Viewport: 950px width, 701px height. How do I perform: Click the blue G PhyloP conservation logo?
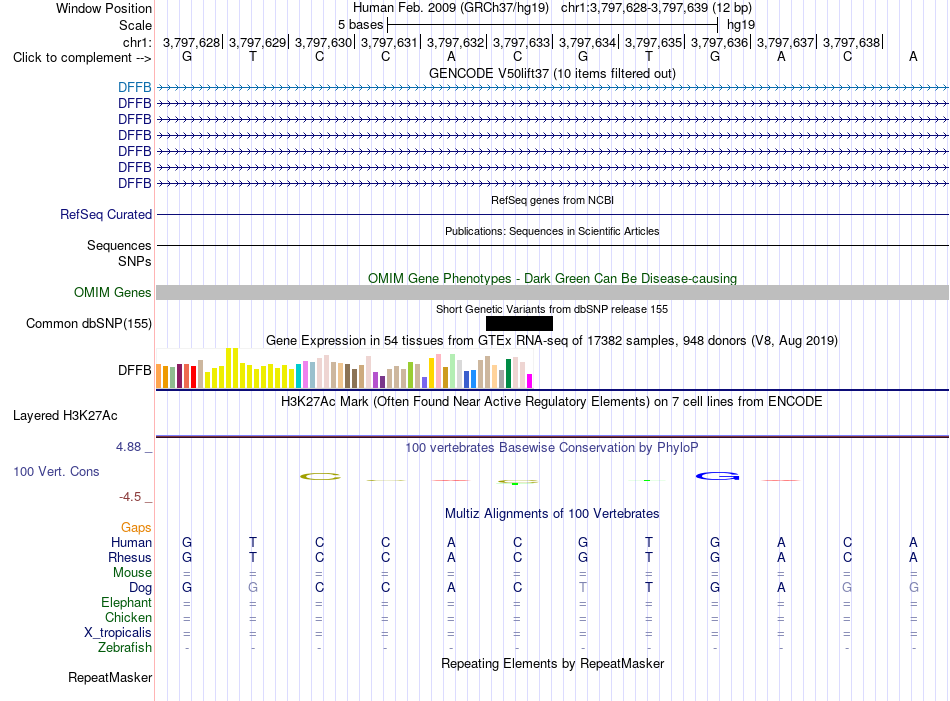pyautogui.click(x=717, y=476)
